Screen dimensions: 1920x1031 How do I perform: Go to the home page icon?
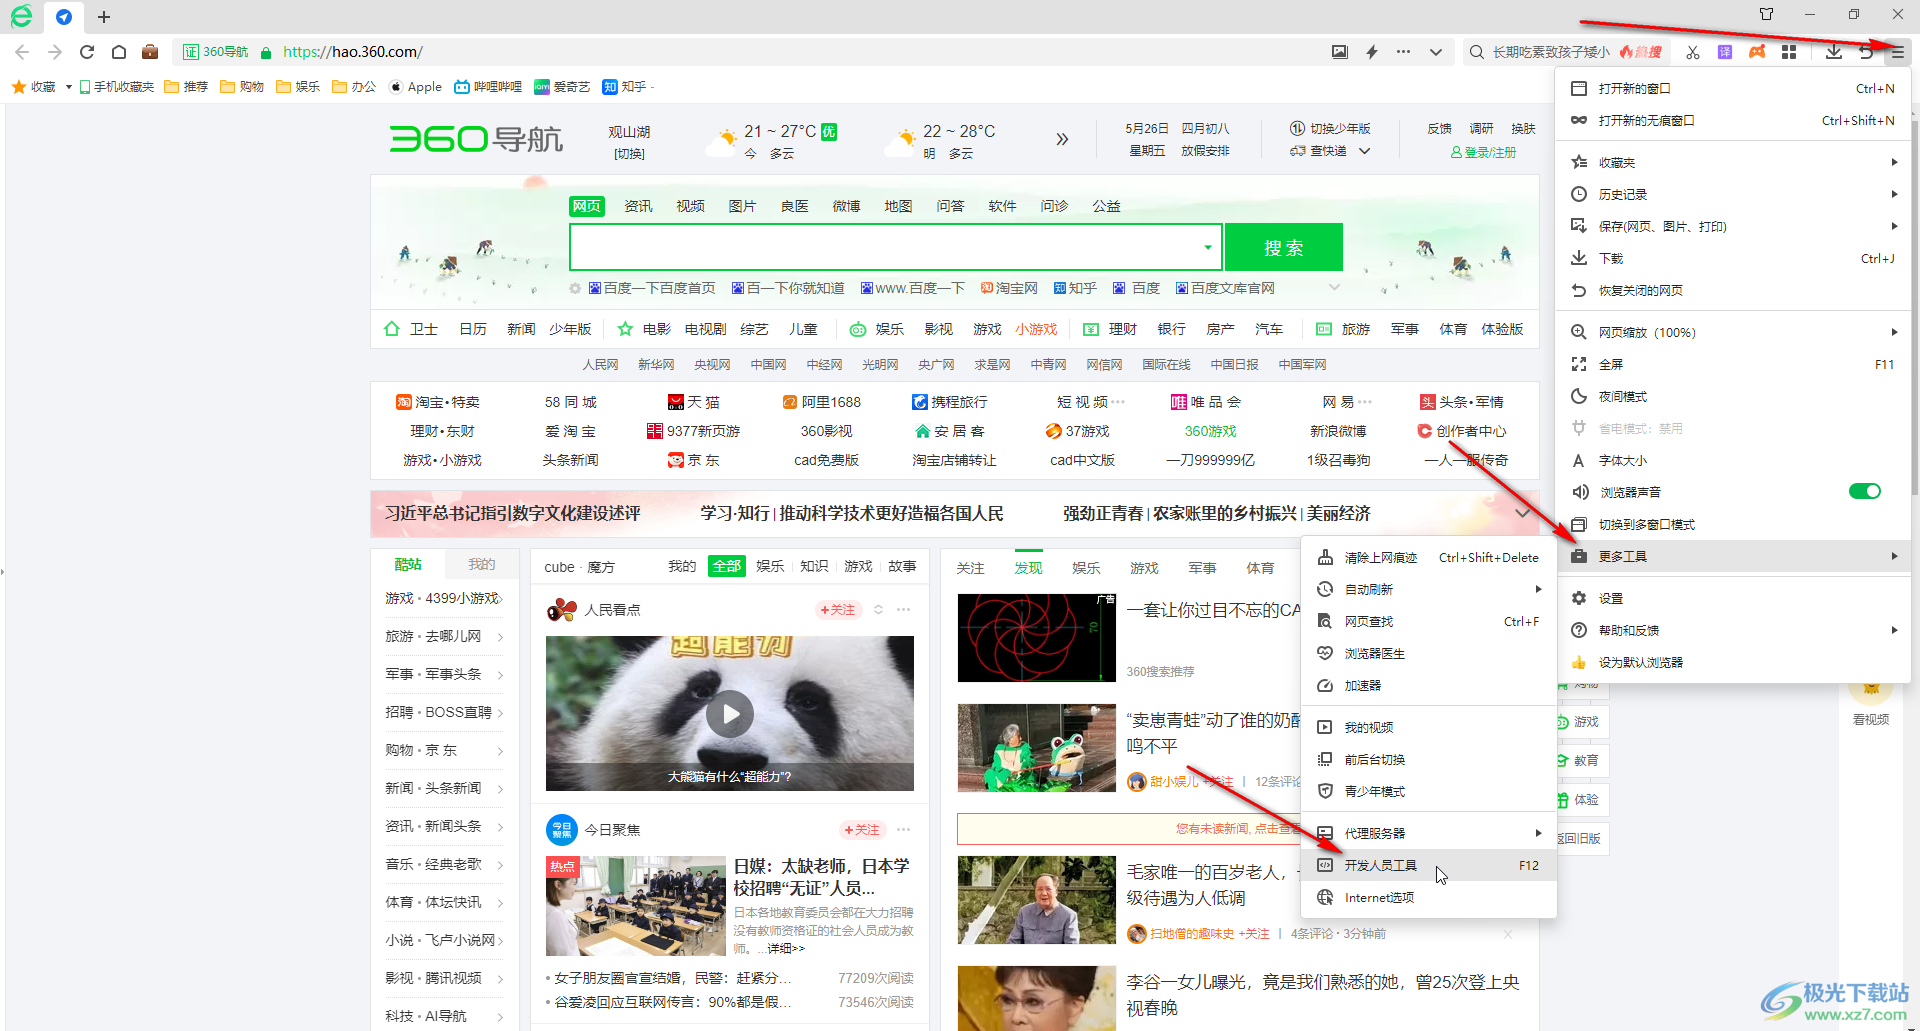coord(119,52)
